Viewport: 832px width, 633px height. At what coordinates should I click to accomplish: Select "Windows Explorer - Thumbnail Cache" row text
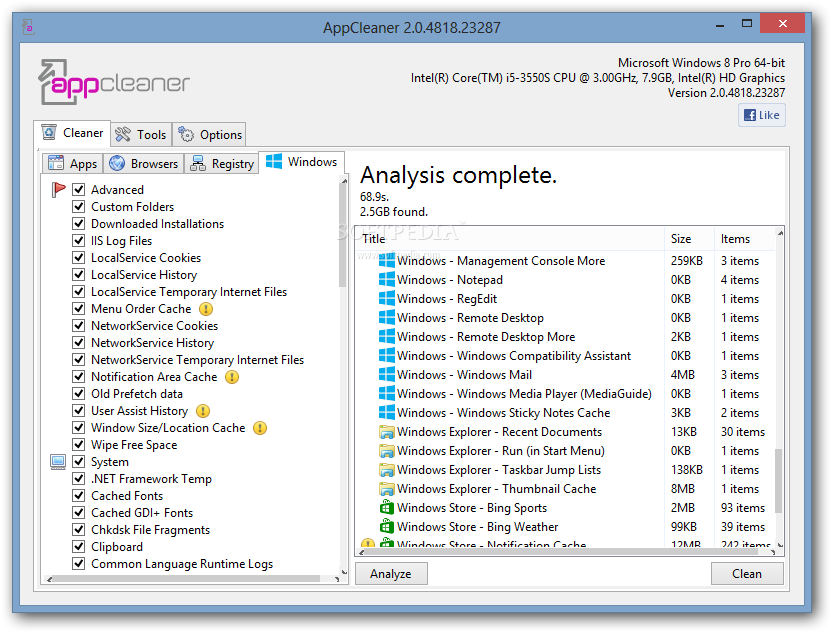497,489
